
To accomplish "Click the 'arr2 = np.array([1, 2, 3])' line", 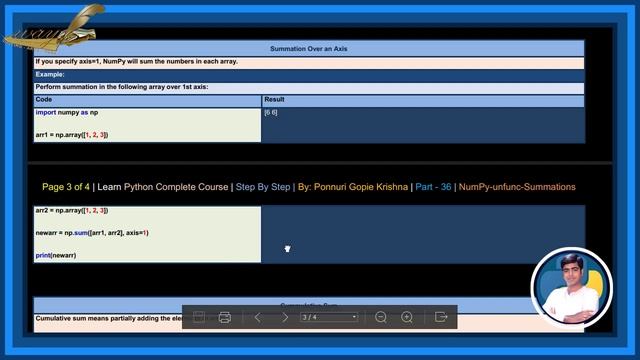I will [72, 211].
